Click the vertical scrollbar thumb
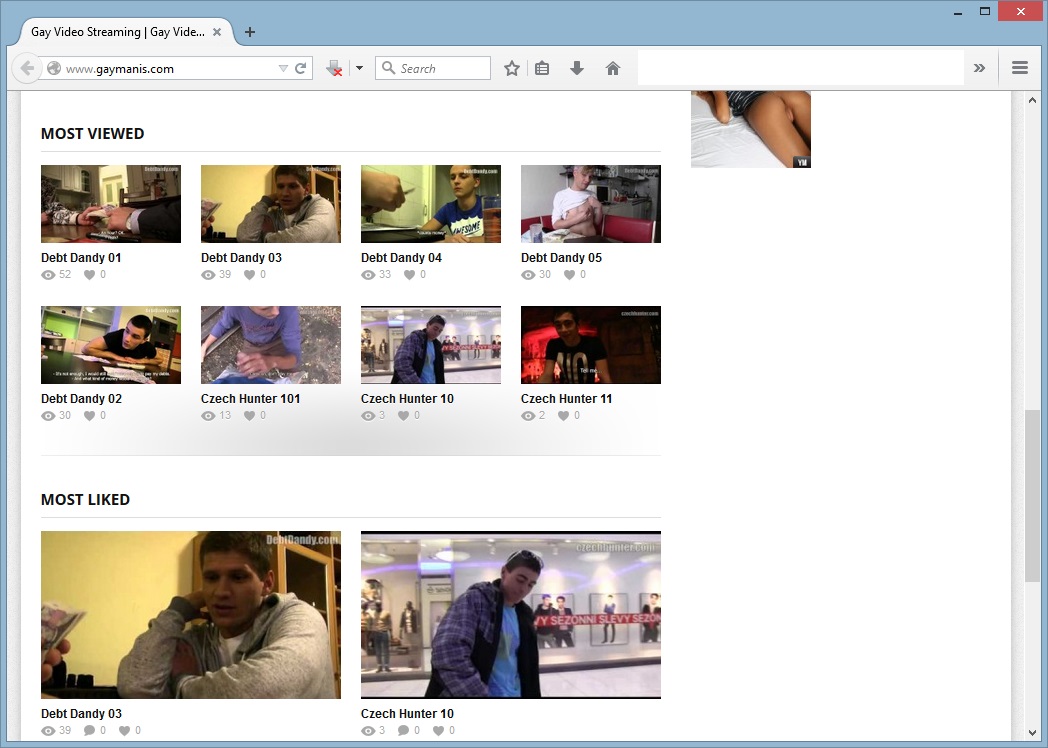Image resolution: width=1048 pixels, height=748 pixels. pos(1032,495)
